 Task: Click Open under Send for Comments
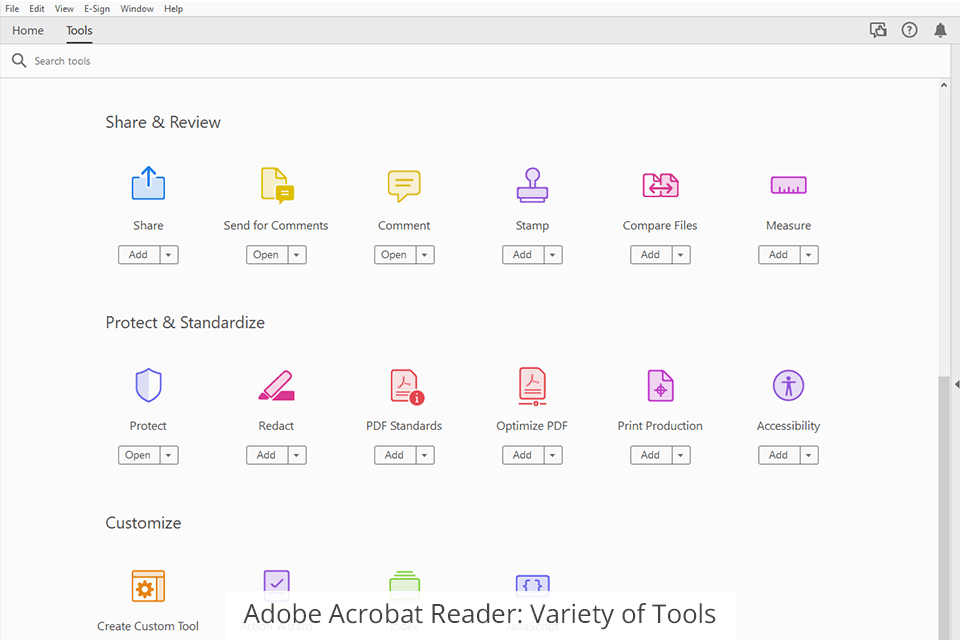pos(267,255)
